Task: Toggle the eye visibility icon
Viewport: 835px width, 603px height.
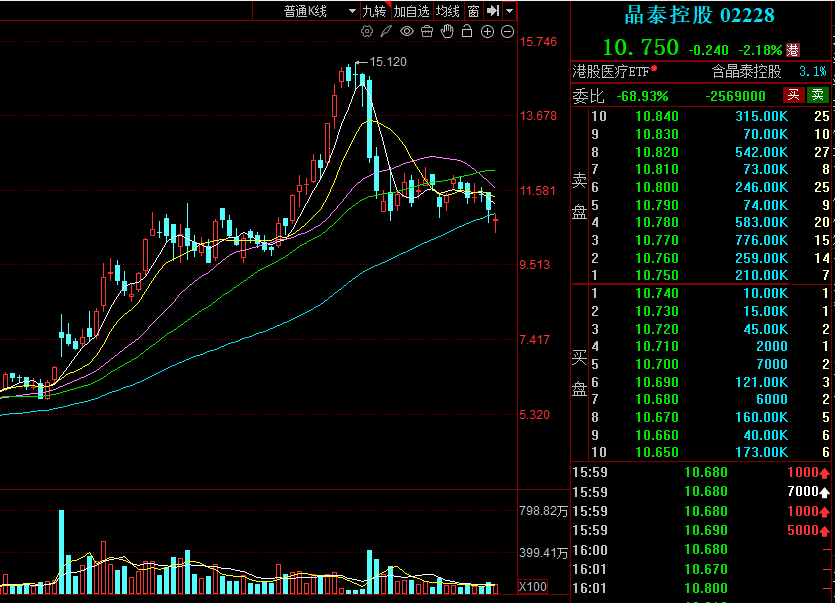Action: (407, 32)
